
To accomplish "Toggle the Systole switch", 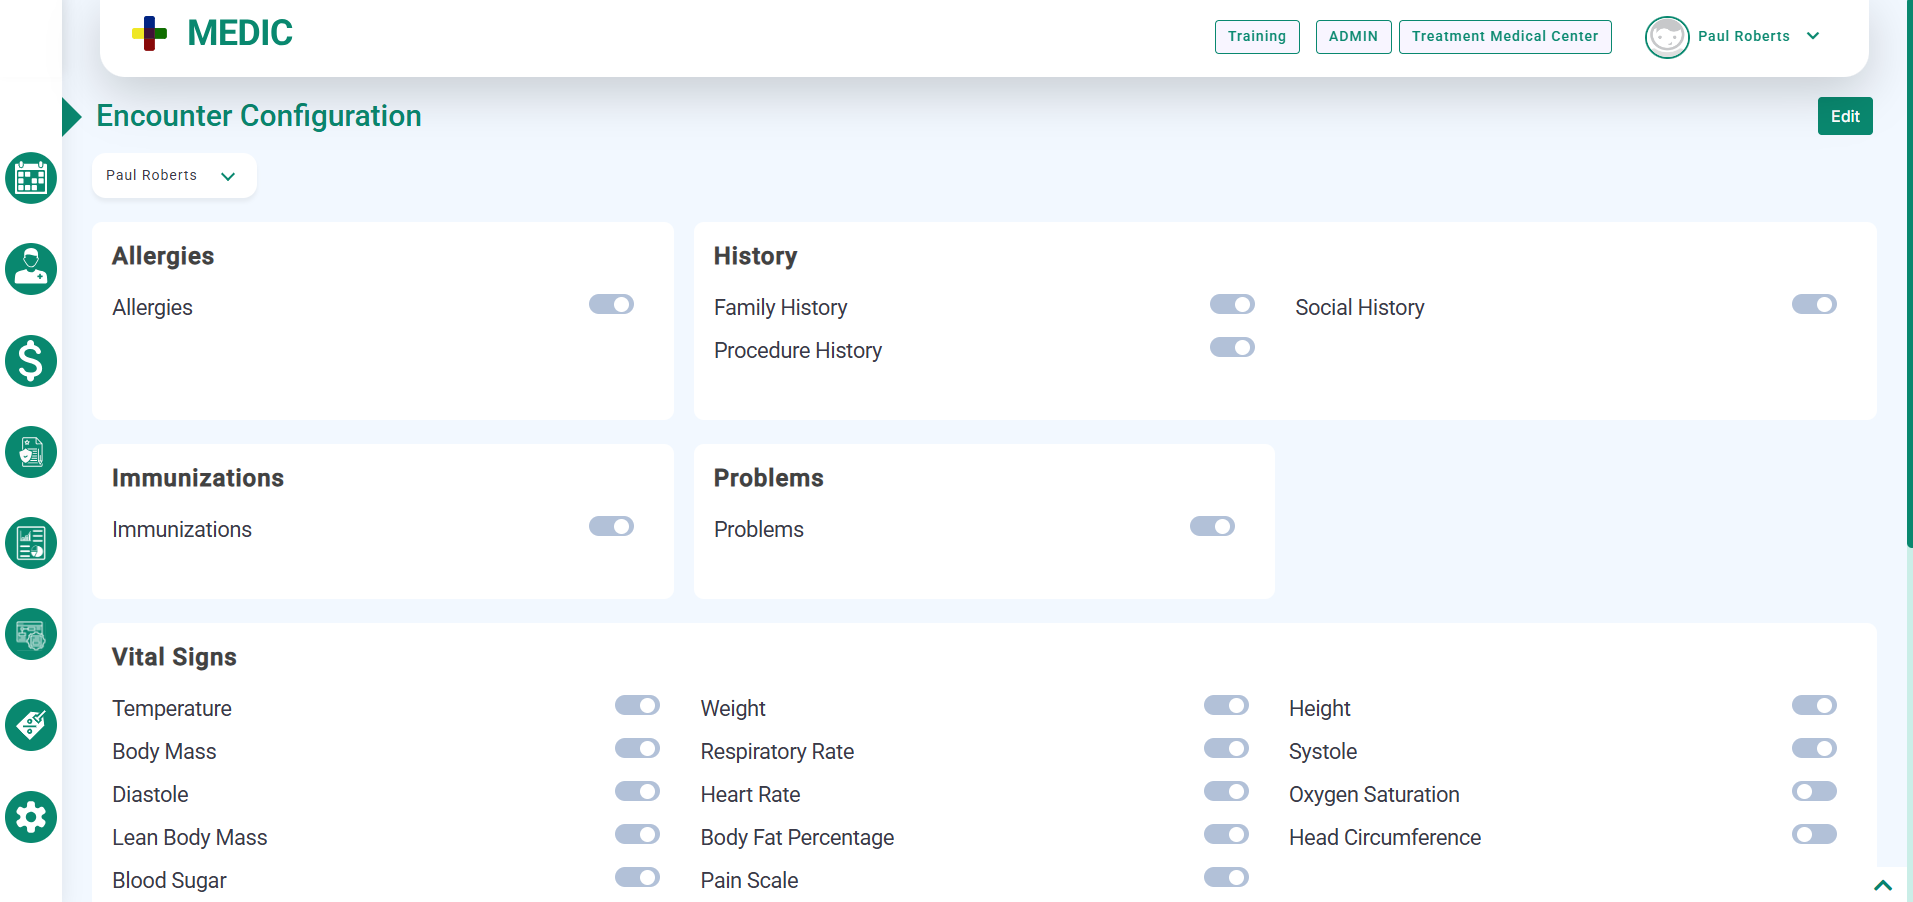I will pyautogui.click(x=1814, y=748).
